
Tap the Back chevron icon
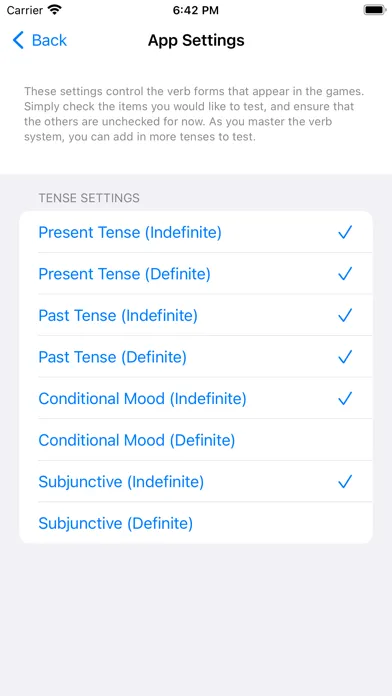tap(18, 40)
